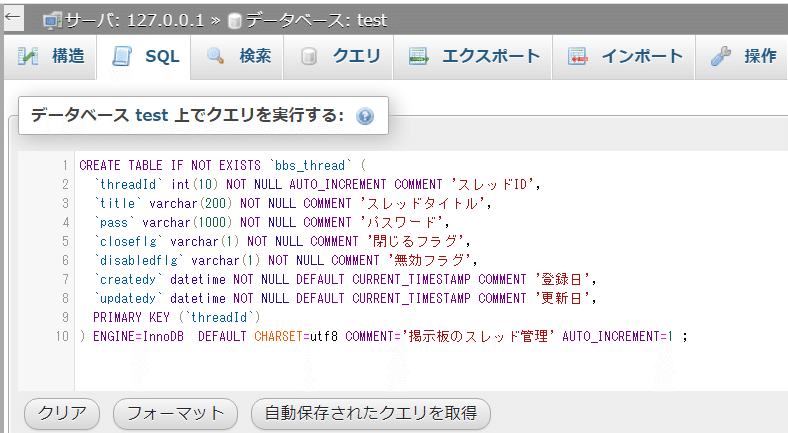Open the 検索 tab
This screenshot has width=788, height=433.
click(237, 57)
